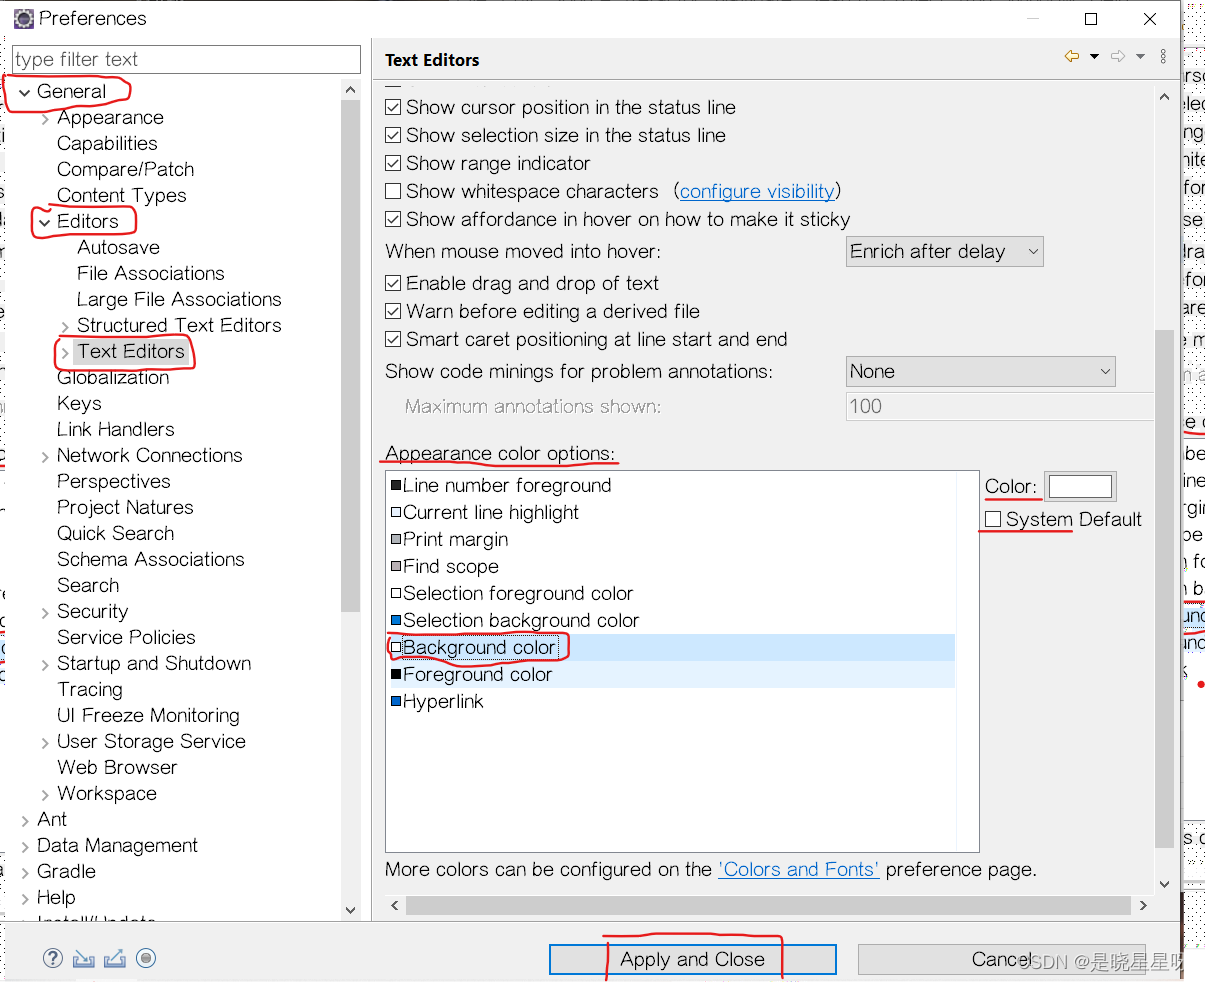Expand the Network Connections node

coord(45,456)
